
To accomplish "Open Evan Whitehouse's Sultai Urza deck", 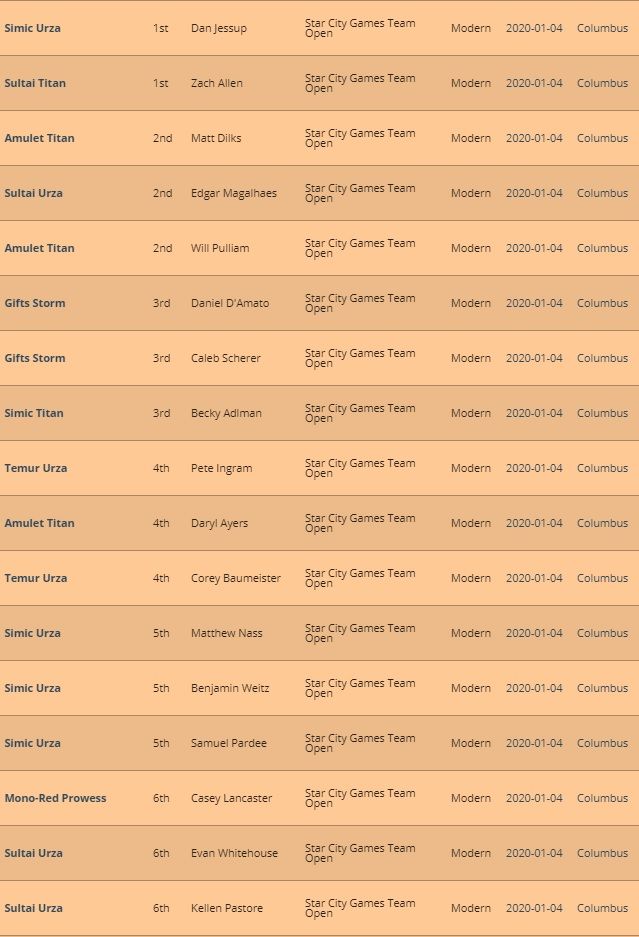I will [x=33, y=853].
